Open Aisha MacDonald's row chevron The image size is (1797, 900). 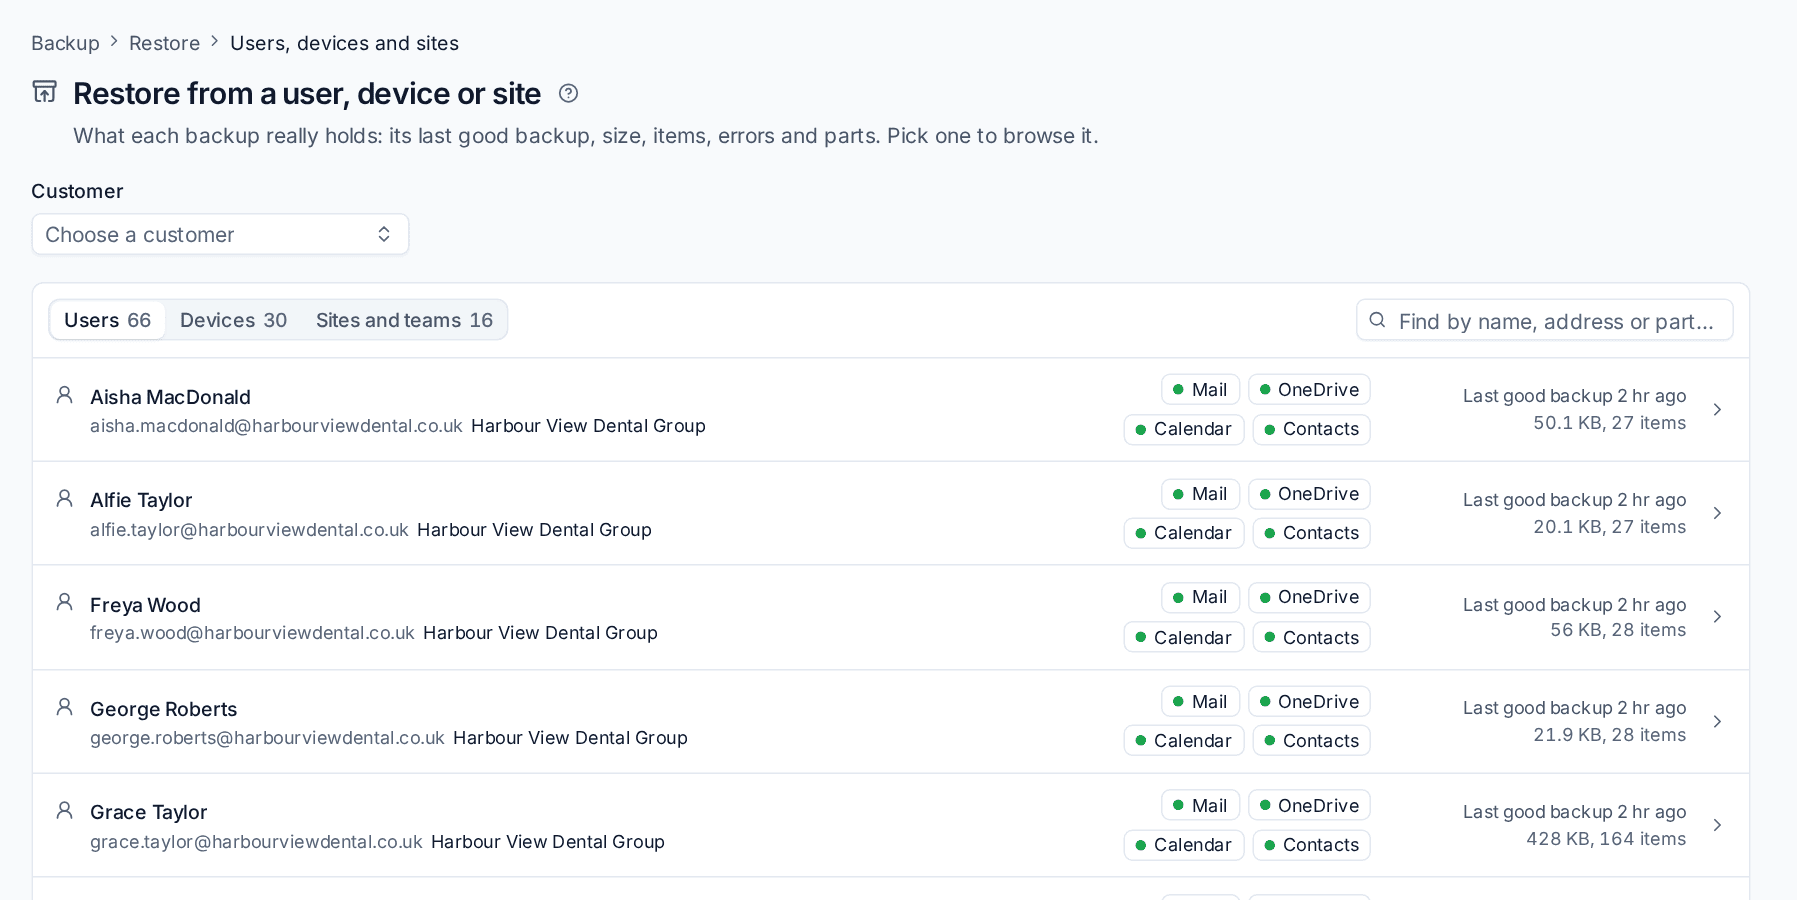(x=1717, y=410)
